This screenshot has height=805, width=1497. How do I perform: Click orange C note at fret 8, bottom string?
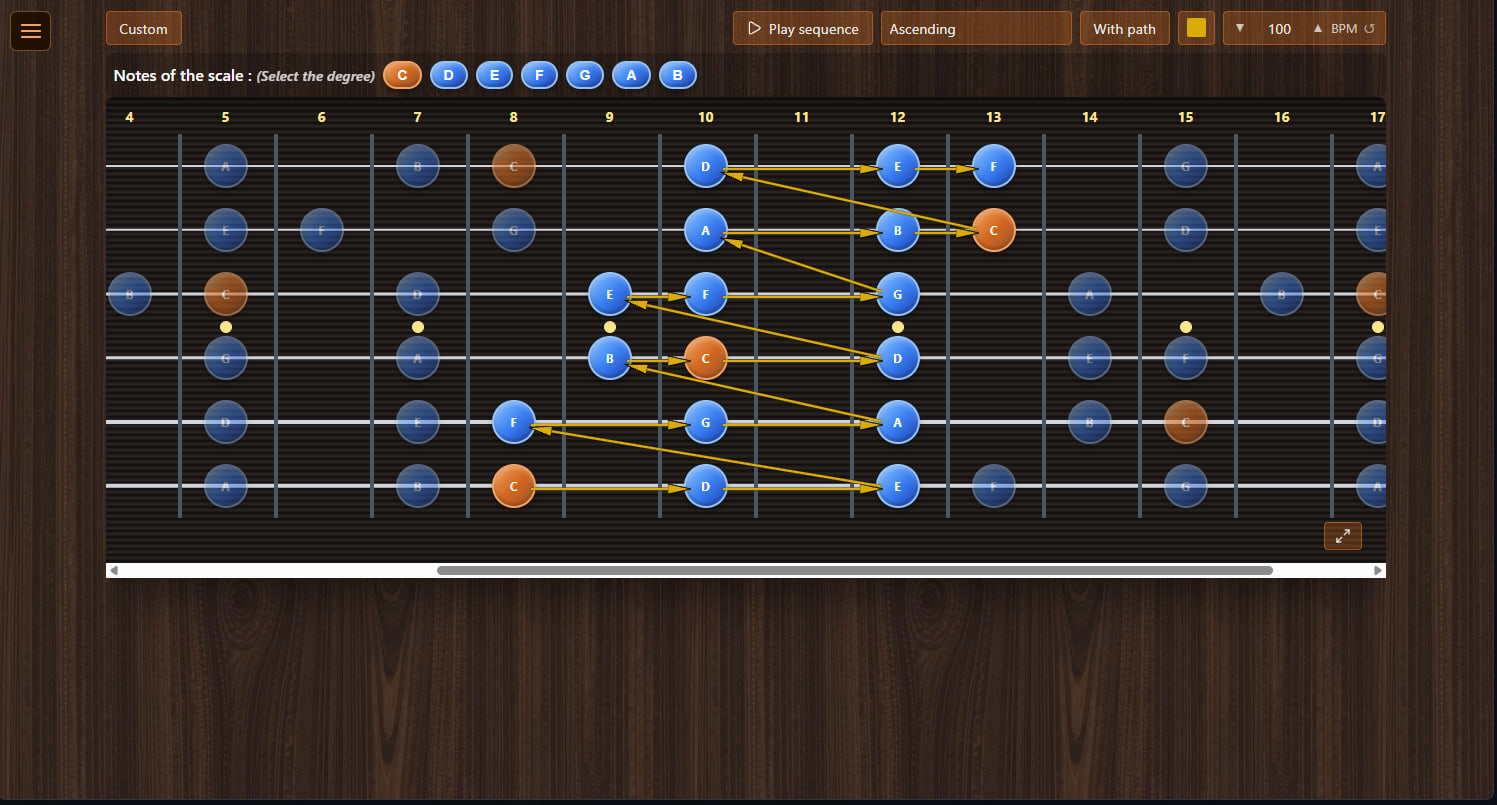pos(514,486)
